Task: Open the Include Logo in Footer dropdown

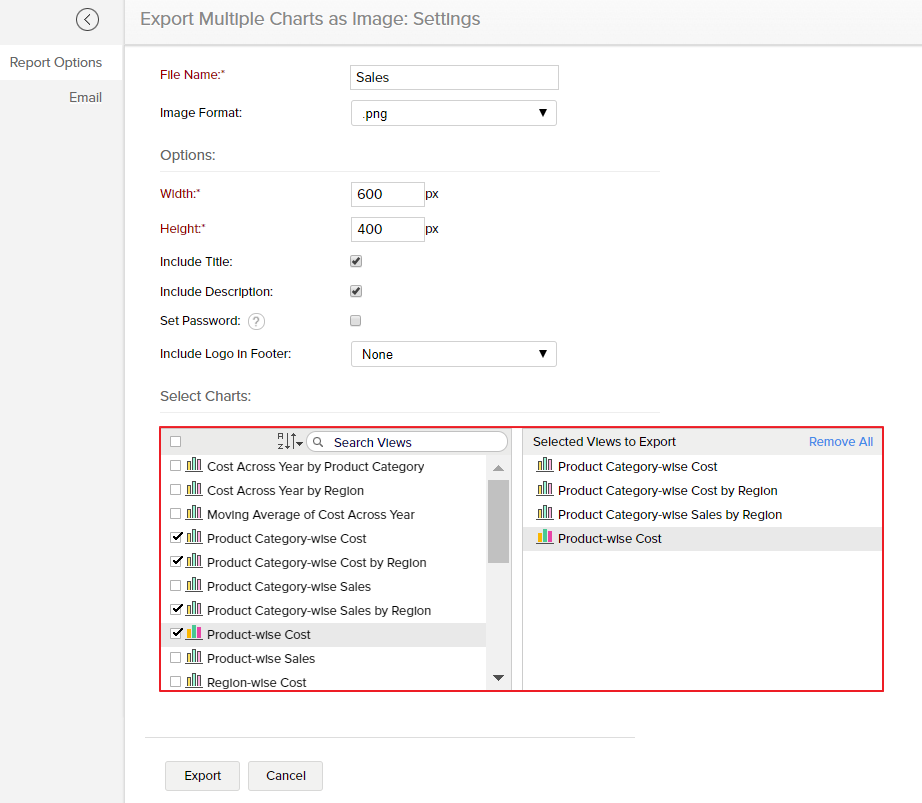Action: (x=453, y=354)
